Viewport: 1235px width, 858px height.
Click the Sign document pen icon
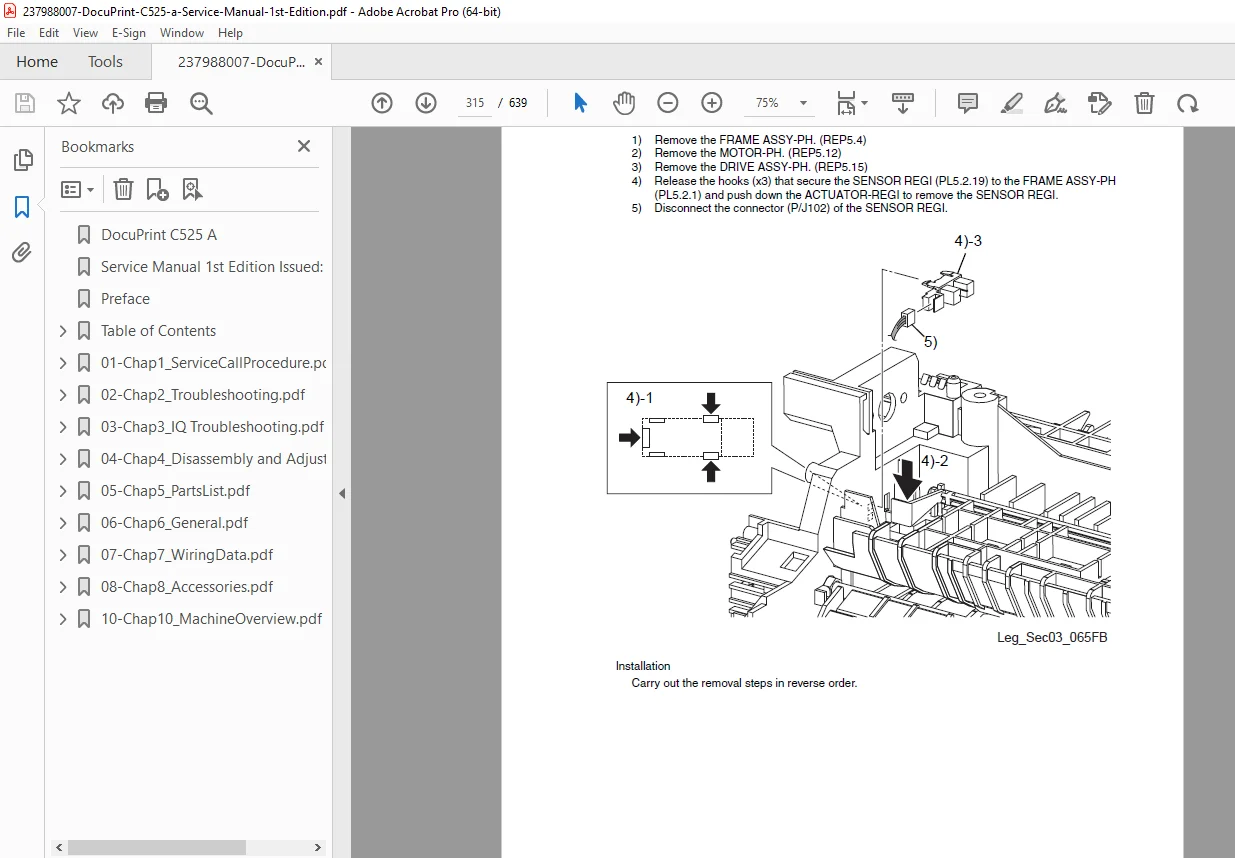(x=1055, y=103)
